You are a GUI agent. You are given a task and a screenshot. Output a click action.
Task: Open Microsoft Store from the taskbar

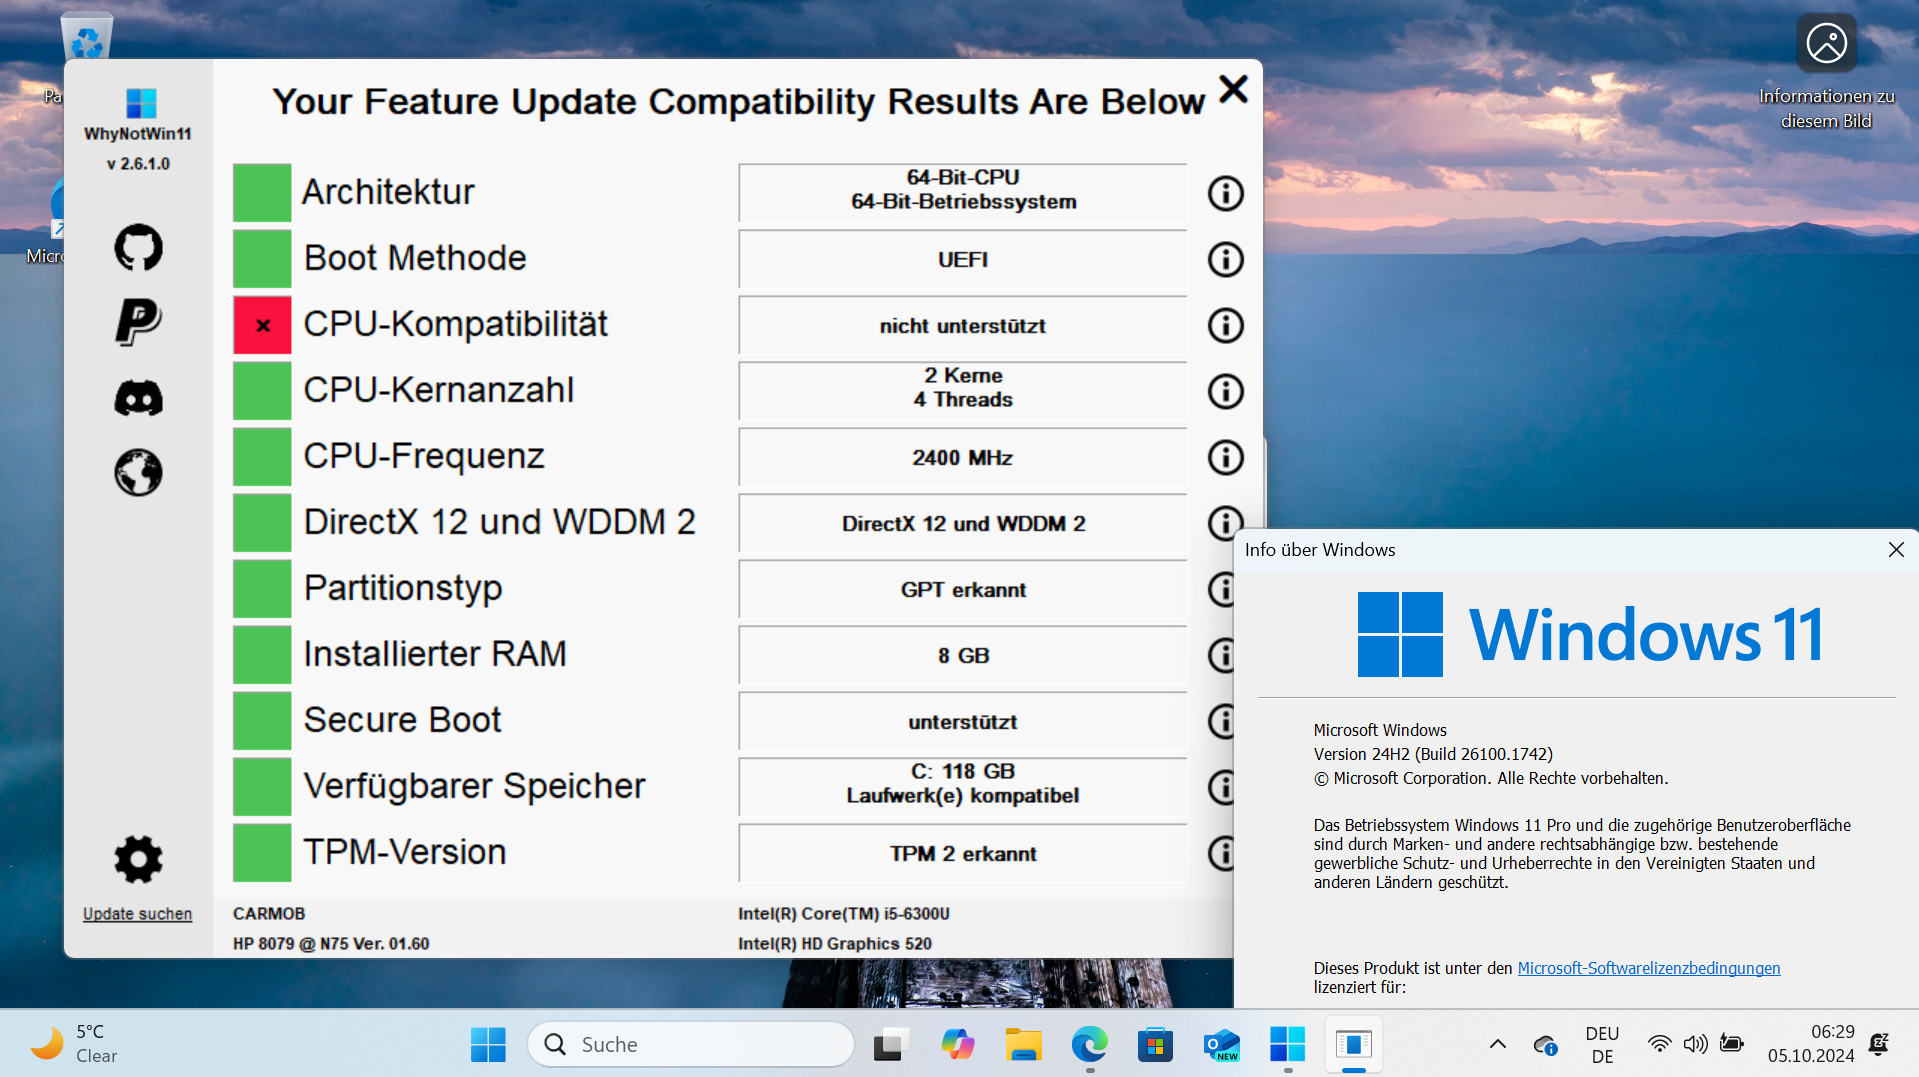coord(1155,1044)
